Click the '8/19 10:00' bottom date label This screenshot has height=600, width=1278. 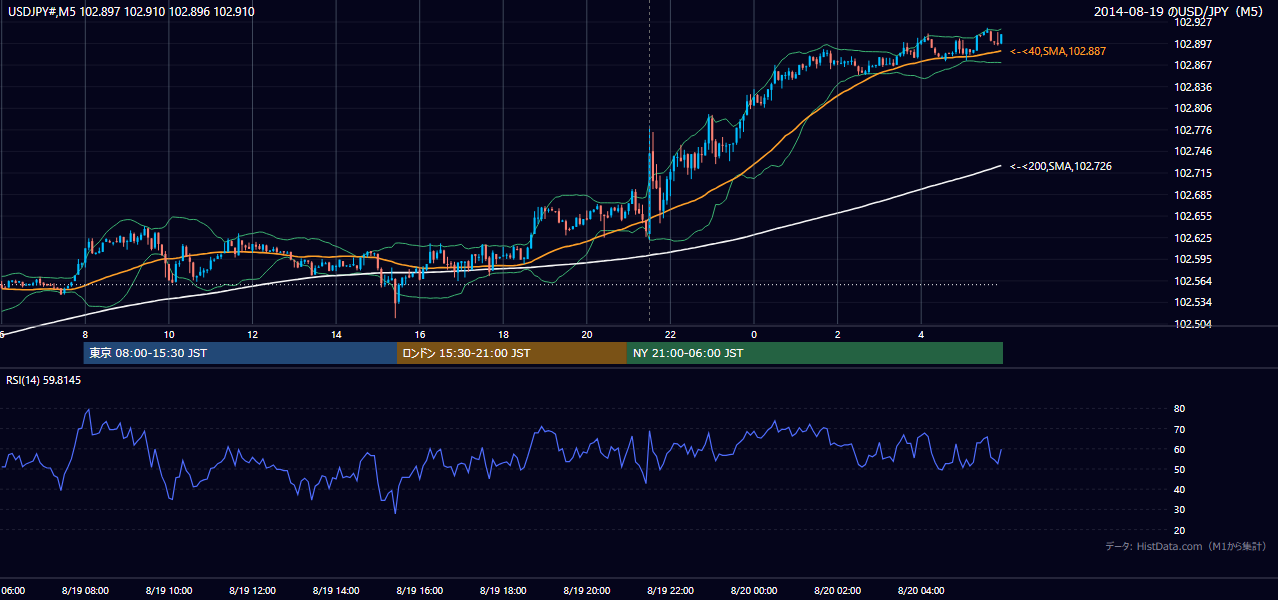169,591
